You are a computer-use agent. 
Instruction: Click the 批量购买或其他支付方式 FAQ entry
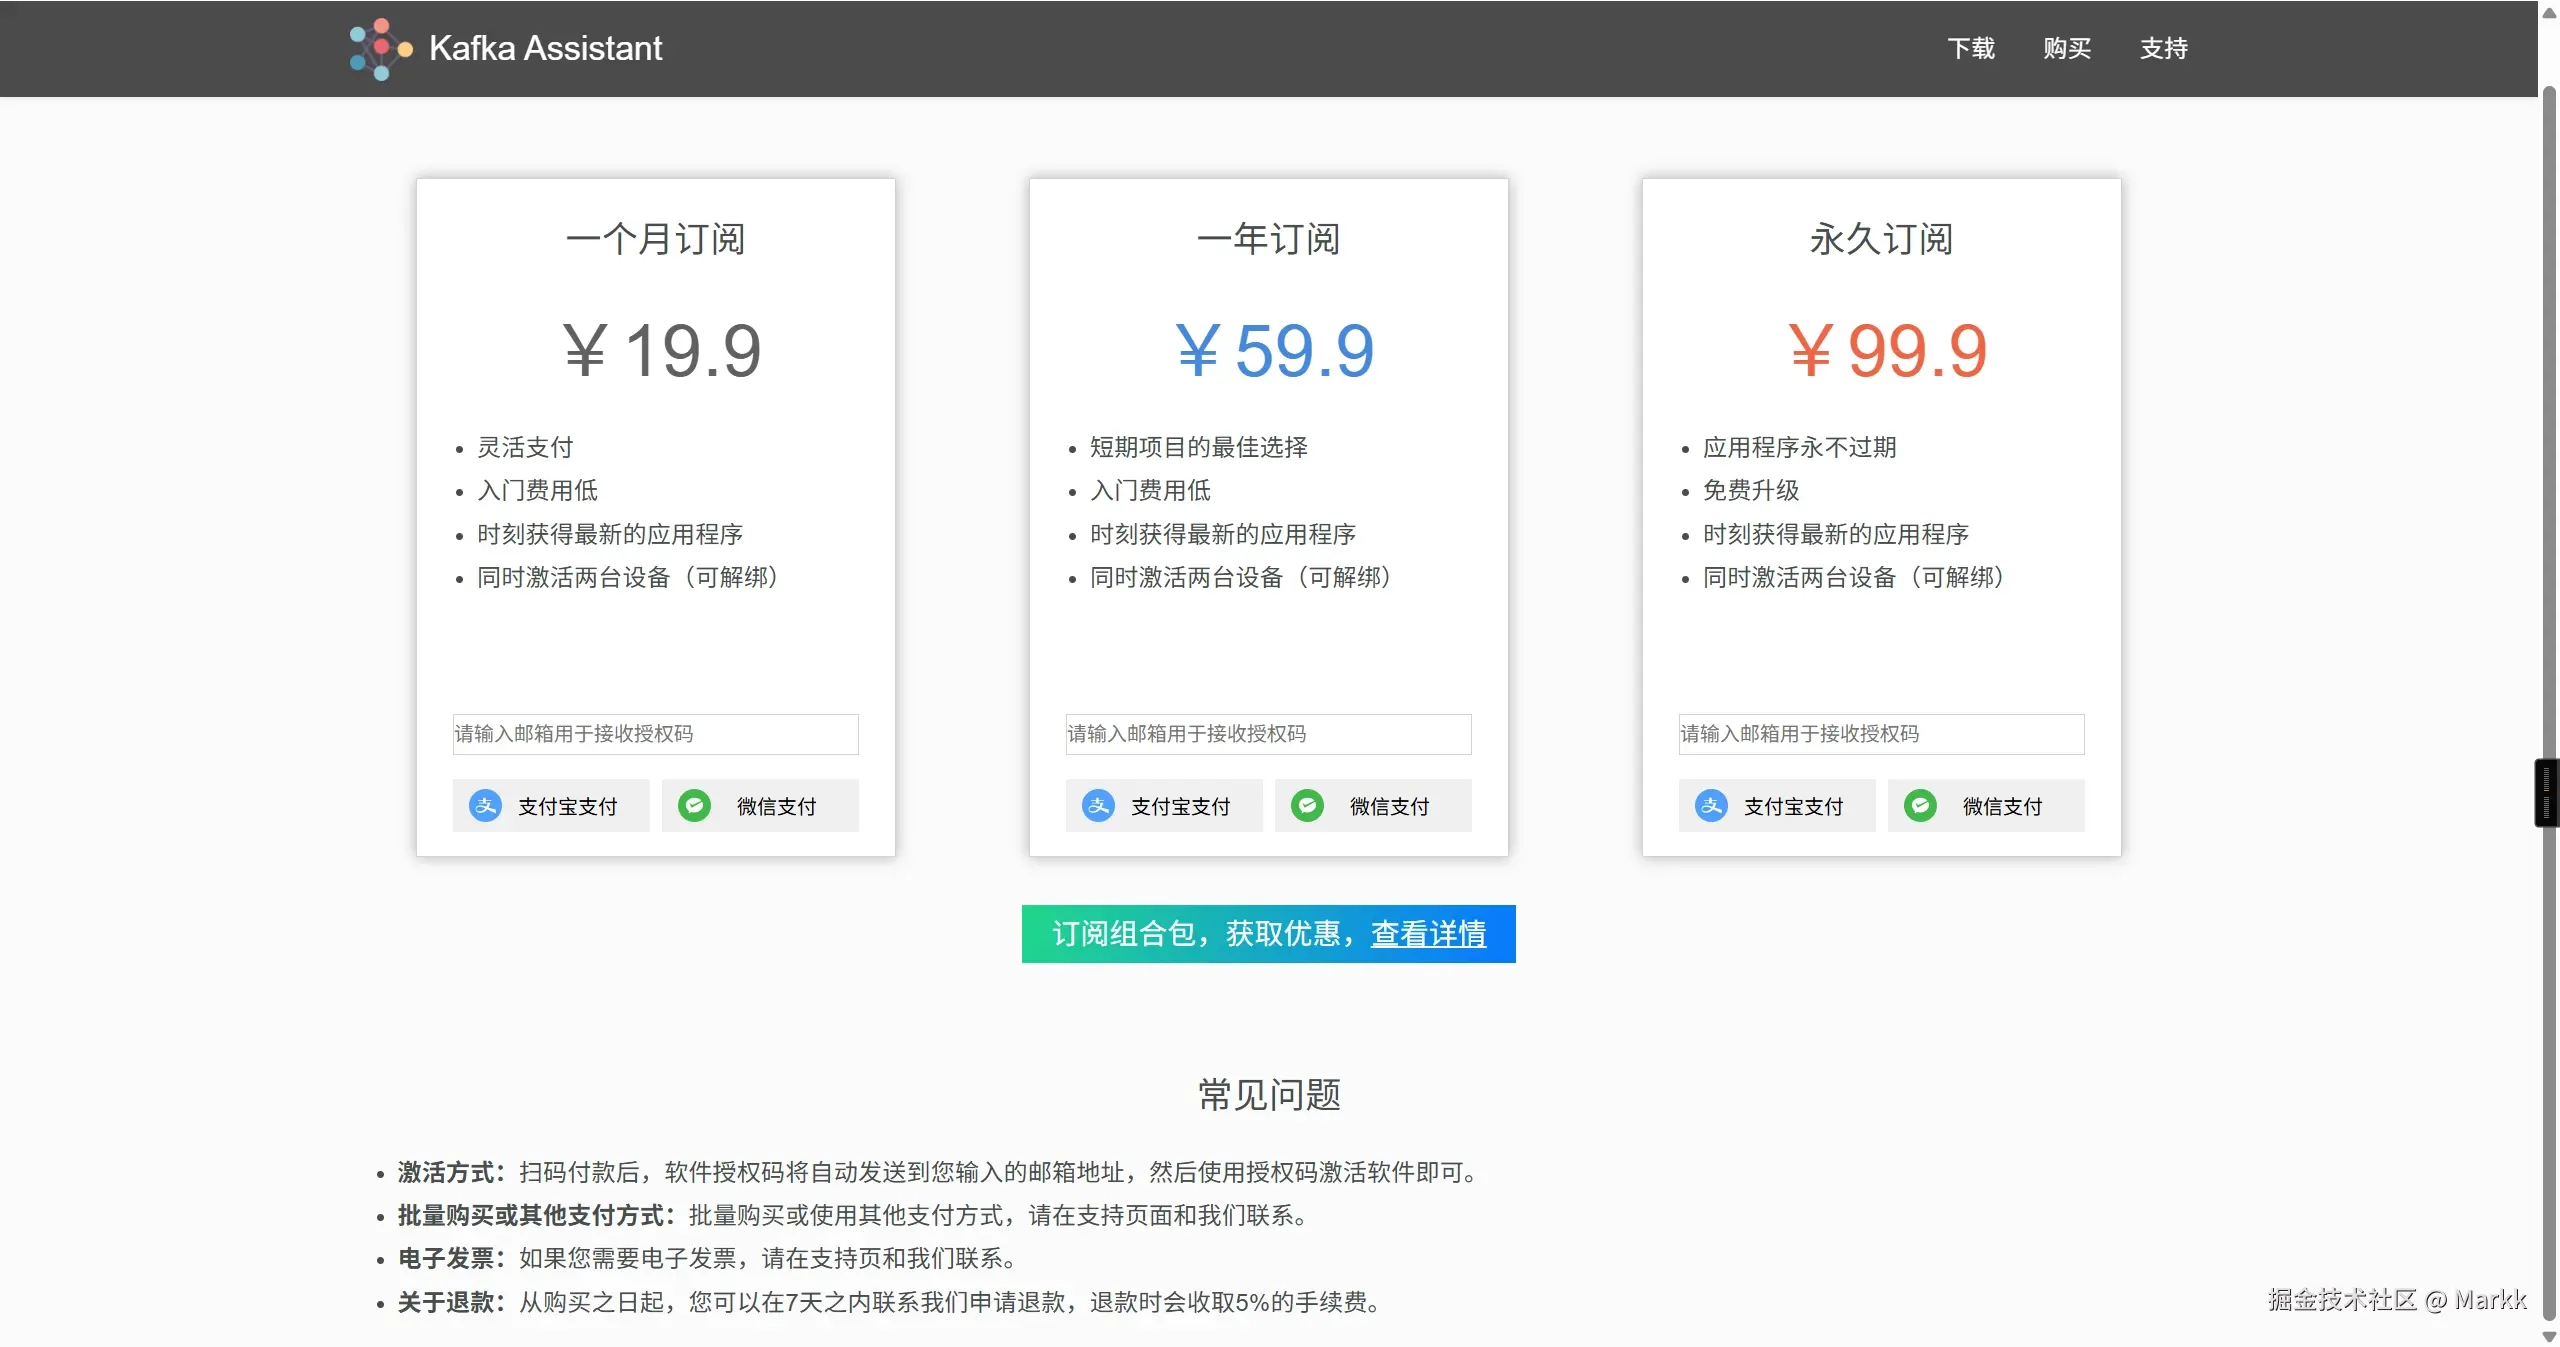[855, 1215]
